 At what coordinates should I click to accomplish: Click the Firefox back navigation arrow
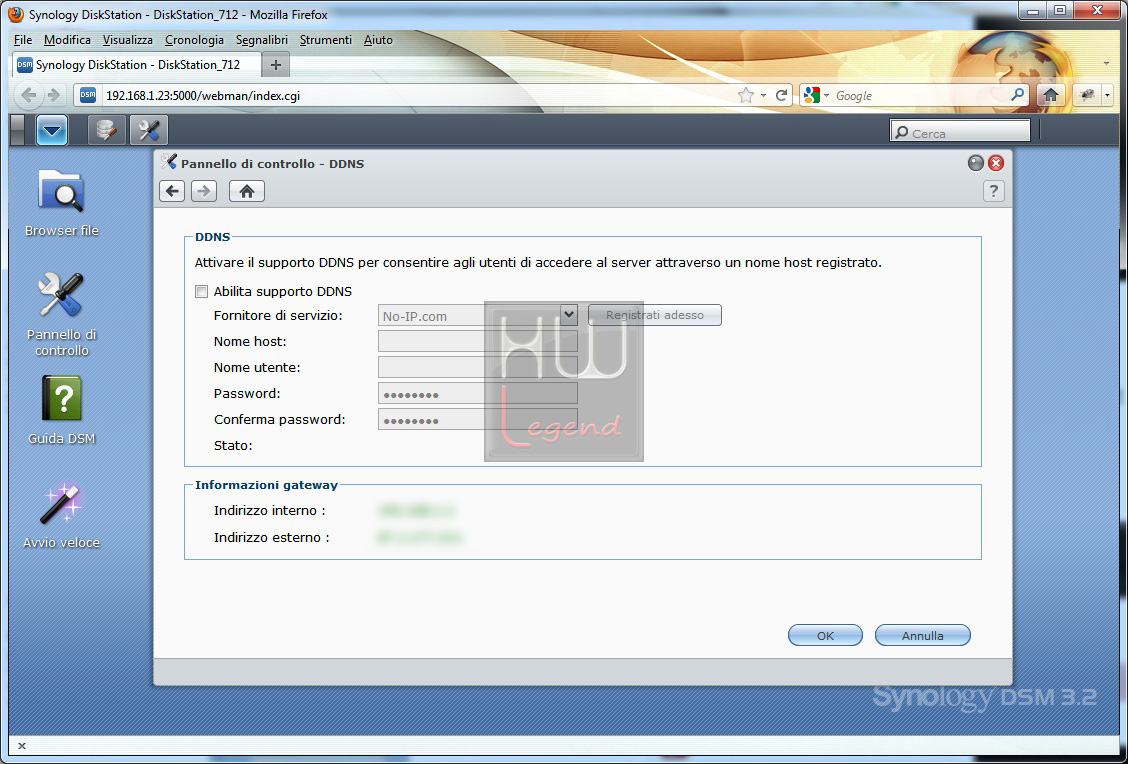[x=29, y=95]
